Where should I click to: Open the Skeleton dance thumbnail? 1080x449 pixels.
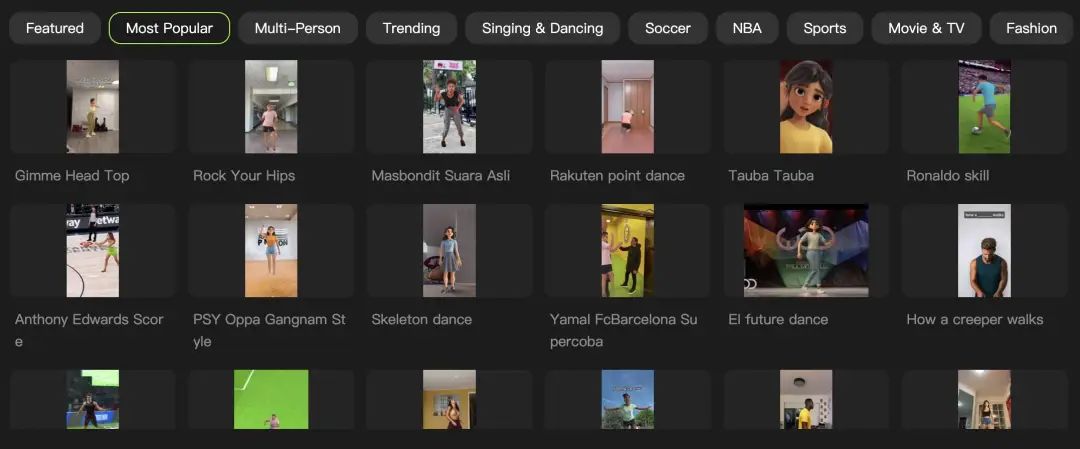449,251
